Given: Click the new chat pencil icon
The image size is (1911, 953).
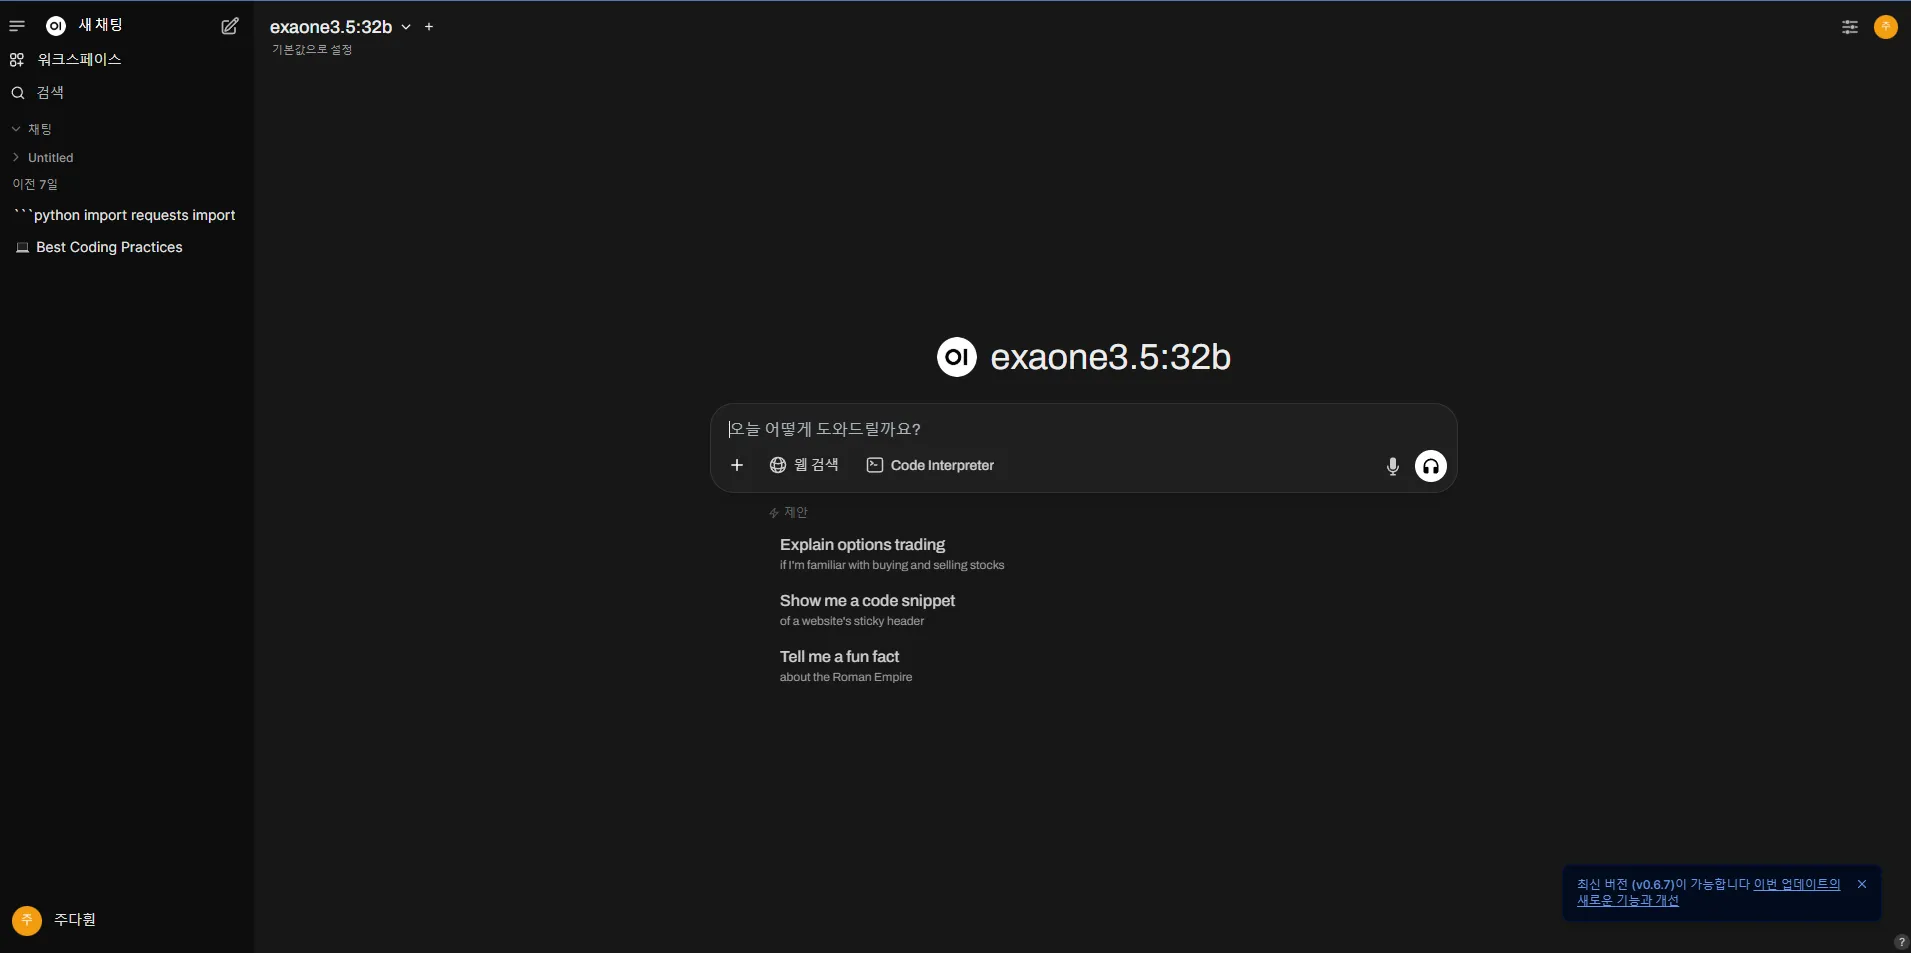Looking at the screenshot, I should click(x=230, y=26).
